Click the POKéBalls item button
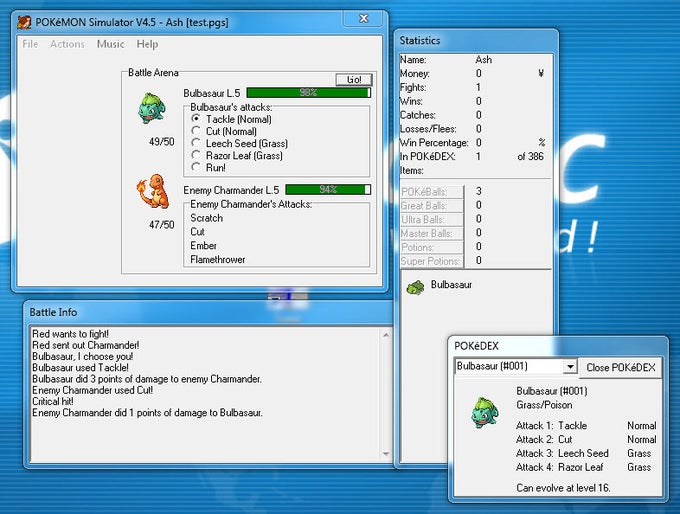This screenshot has width=680, height=514. [432, 192]
